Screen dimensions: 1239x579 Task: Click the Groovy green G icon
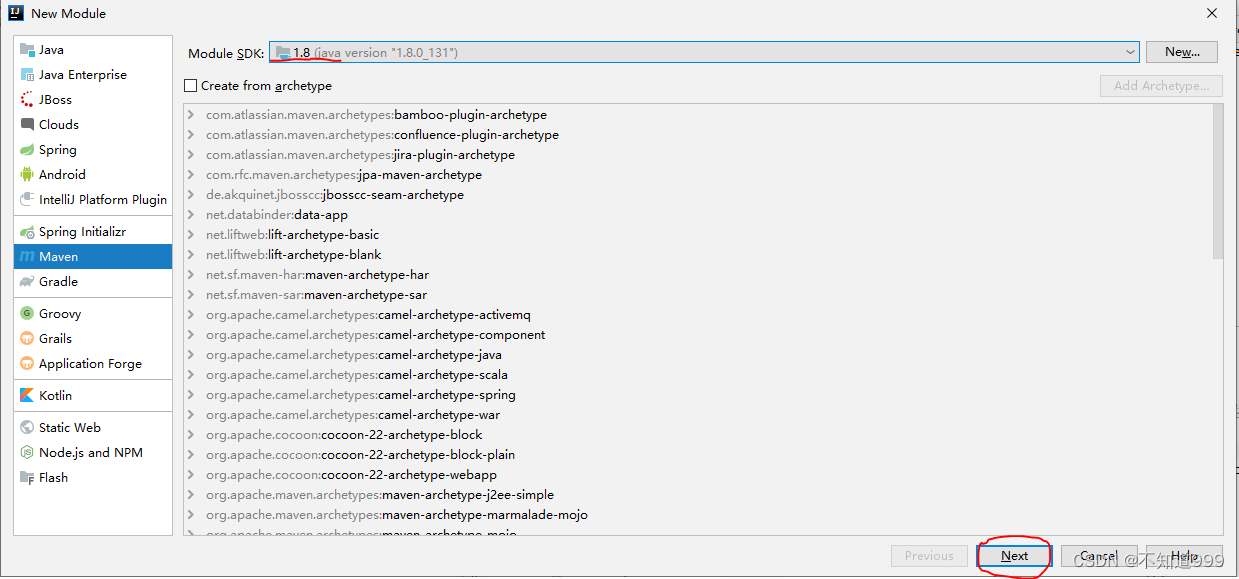[x=27, y=314]
